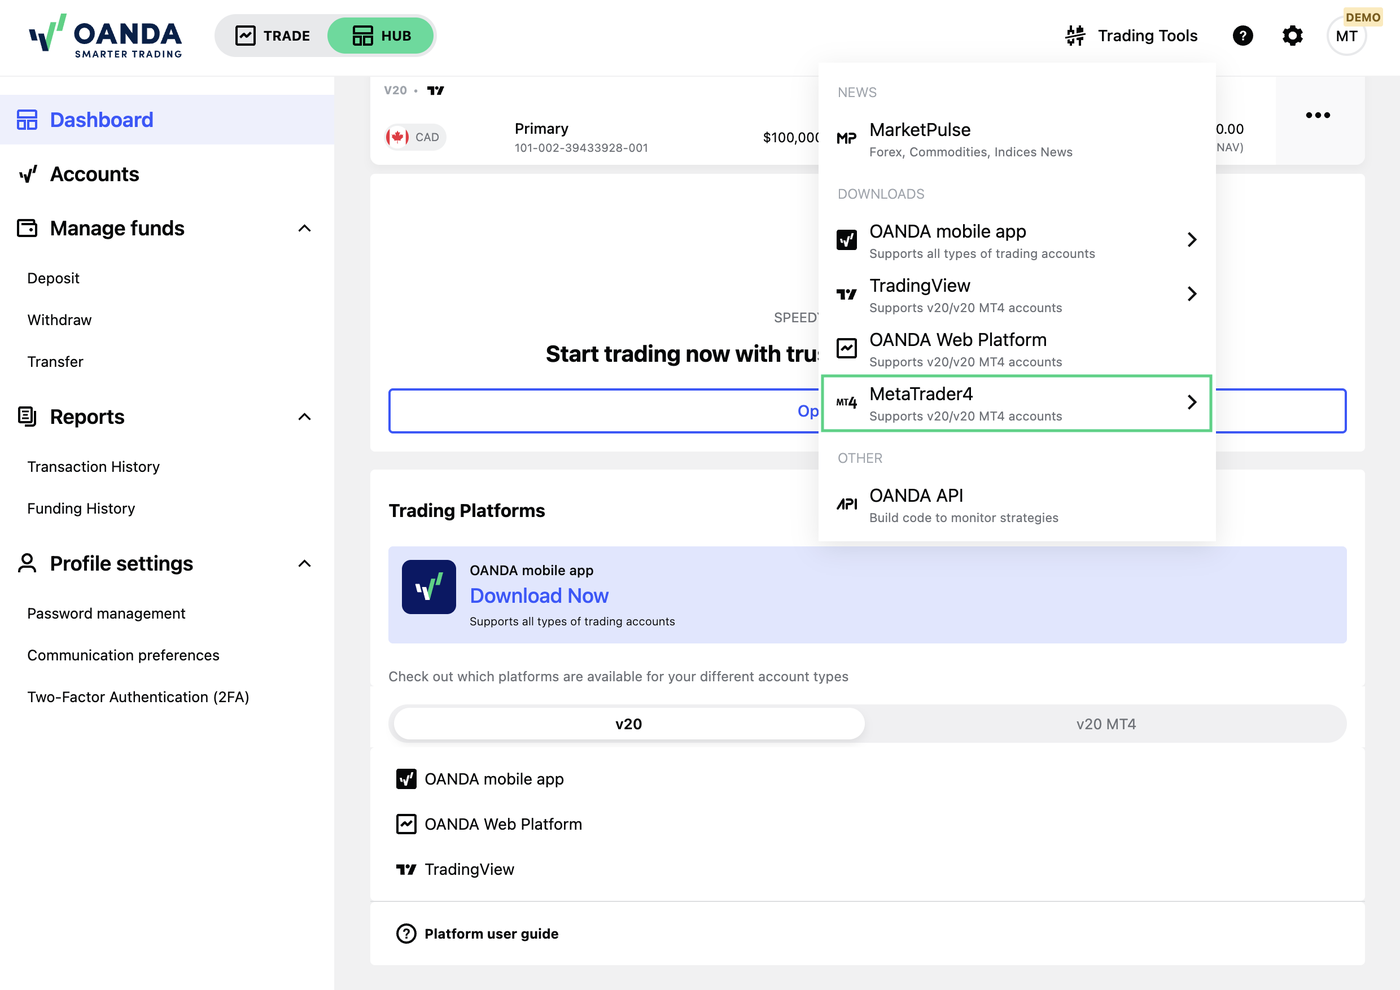Image resolution: width=1400 pixels, height=990 pixels.
Task: Click the OANDA Web Platform list entry
Action: click(503, 824)
